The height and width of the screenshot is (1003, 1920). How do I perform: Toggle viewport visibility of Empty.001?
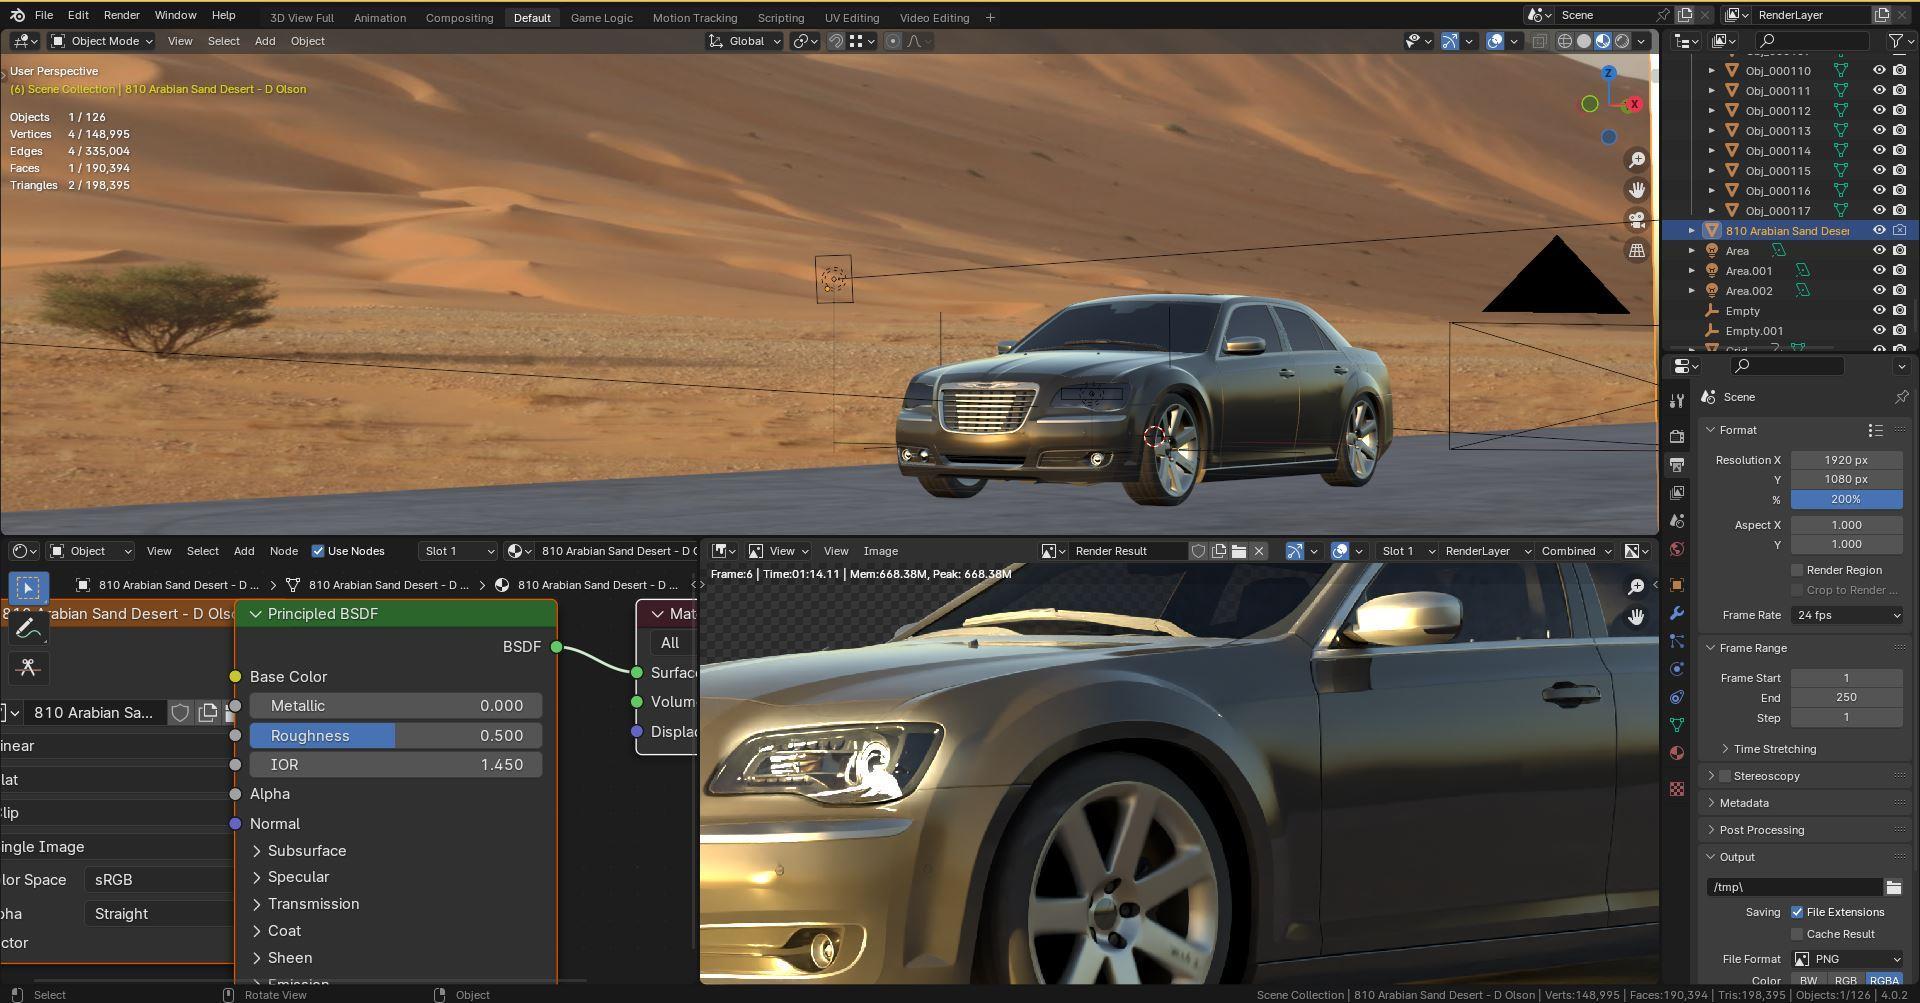[x=1879, y=331]
